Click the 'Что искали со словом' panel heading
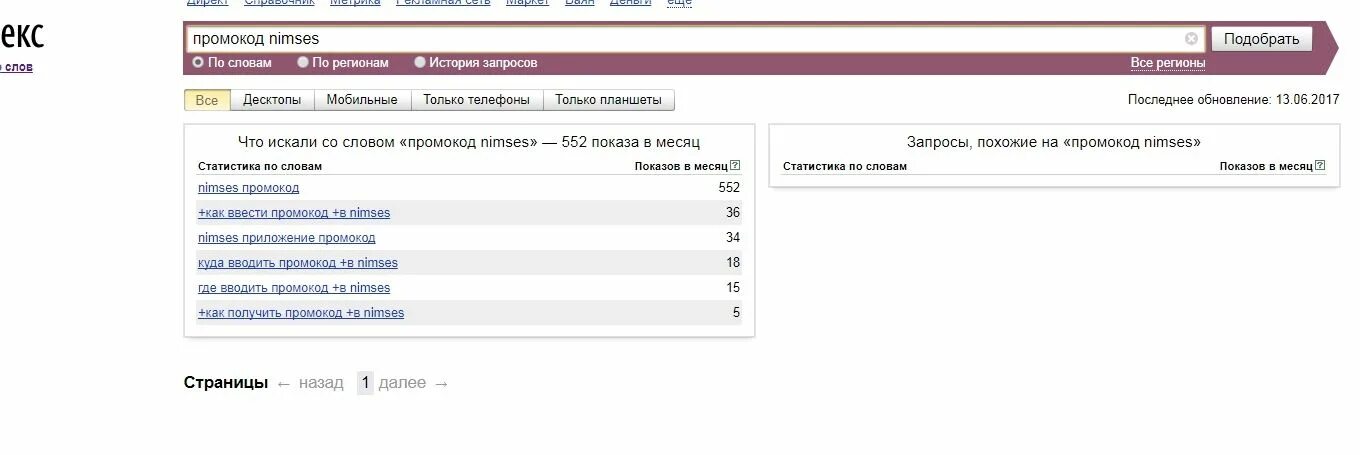Viewport: 1360px width, 455px height. click(469, 142)
